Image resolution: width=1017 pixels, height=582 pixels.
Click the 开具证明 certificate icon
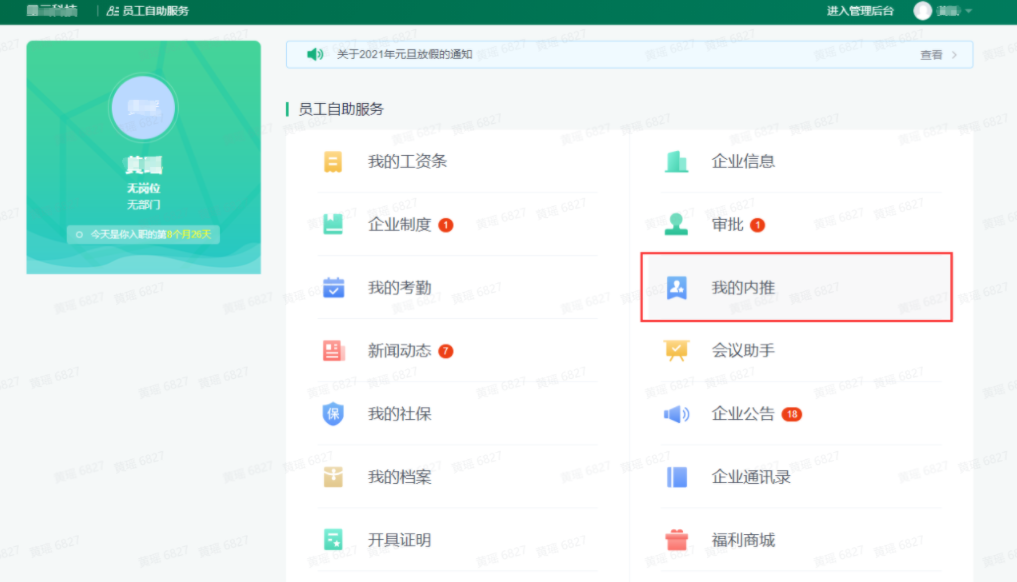coord(333,540)
